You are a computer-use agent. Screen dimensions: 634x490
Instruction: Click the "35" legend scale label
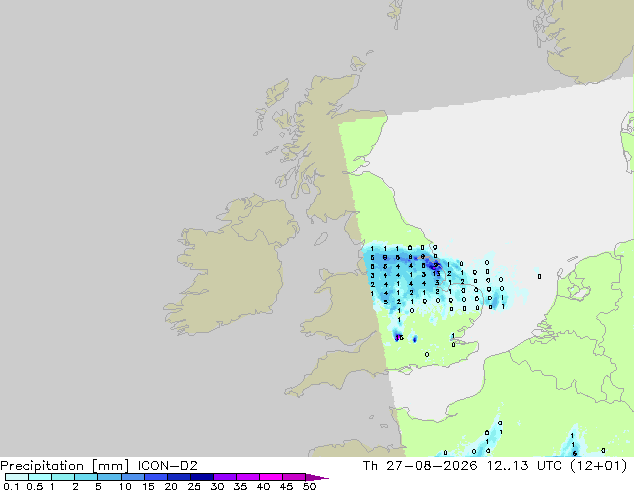(240, 486)
